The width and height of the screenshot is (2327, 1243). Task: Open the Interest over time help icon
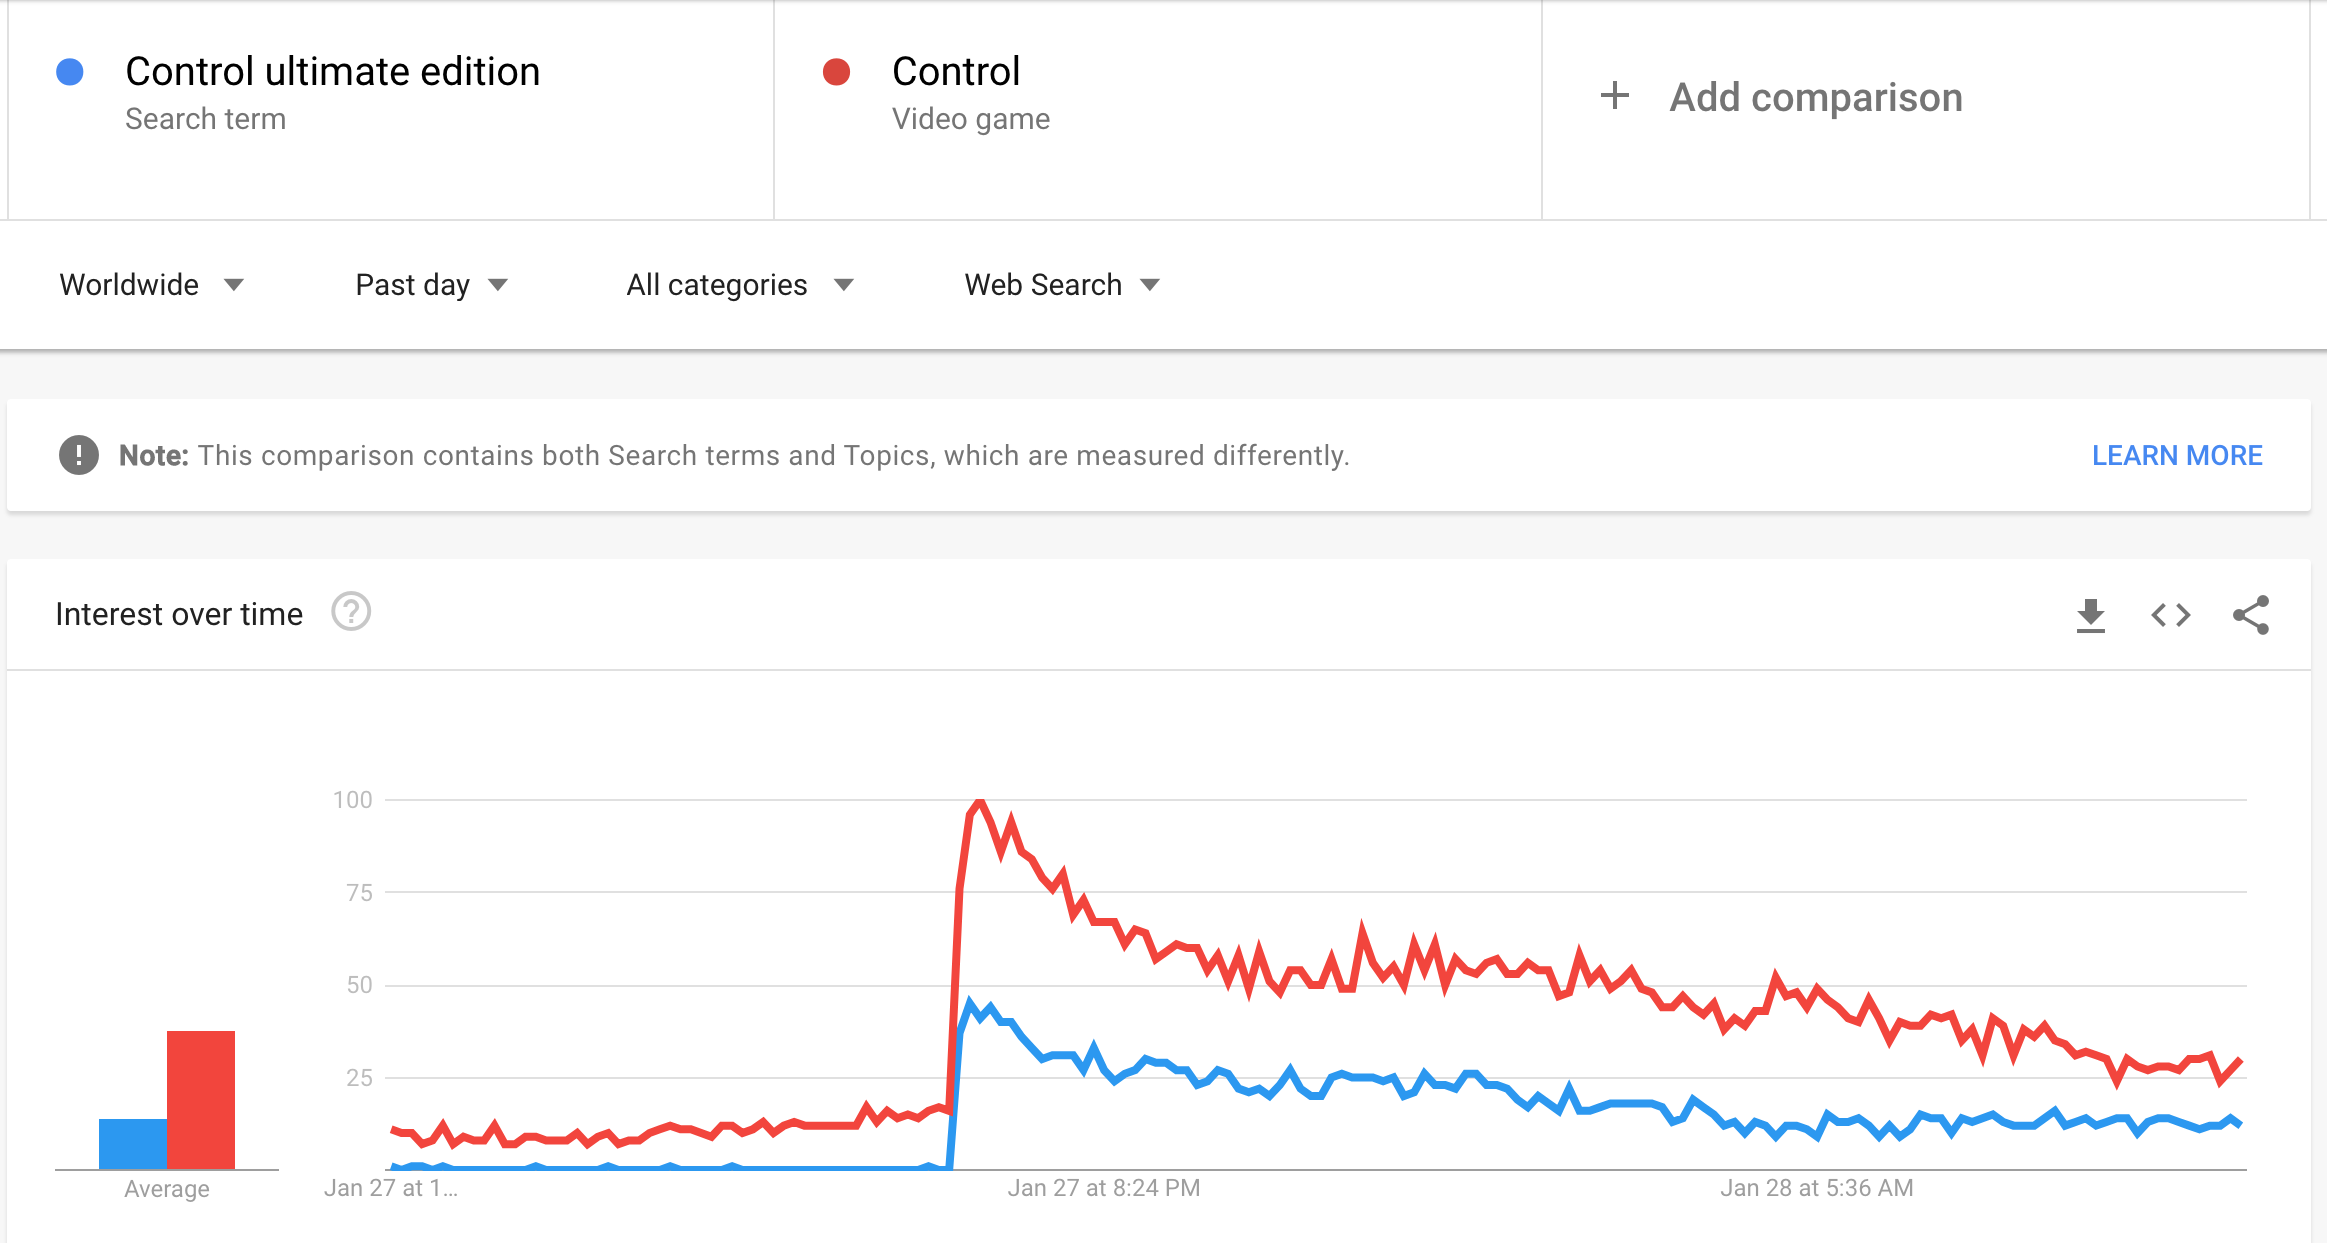351,612
